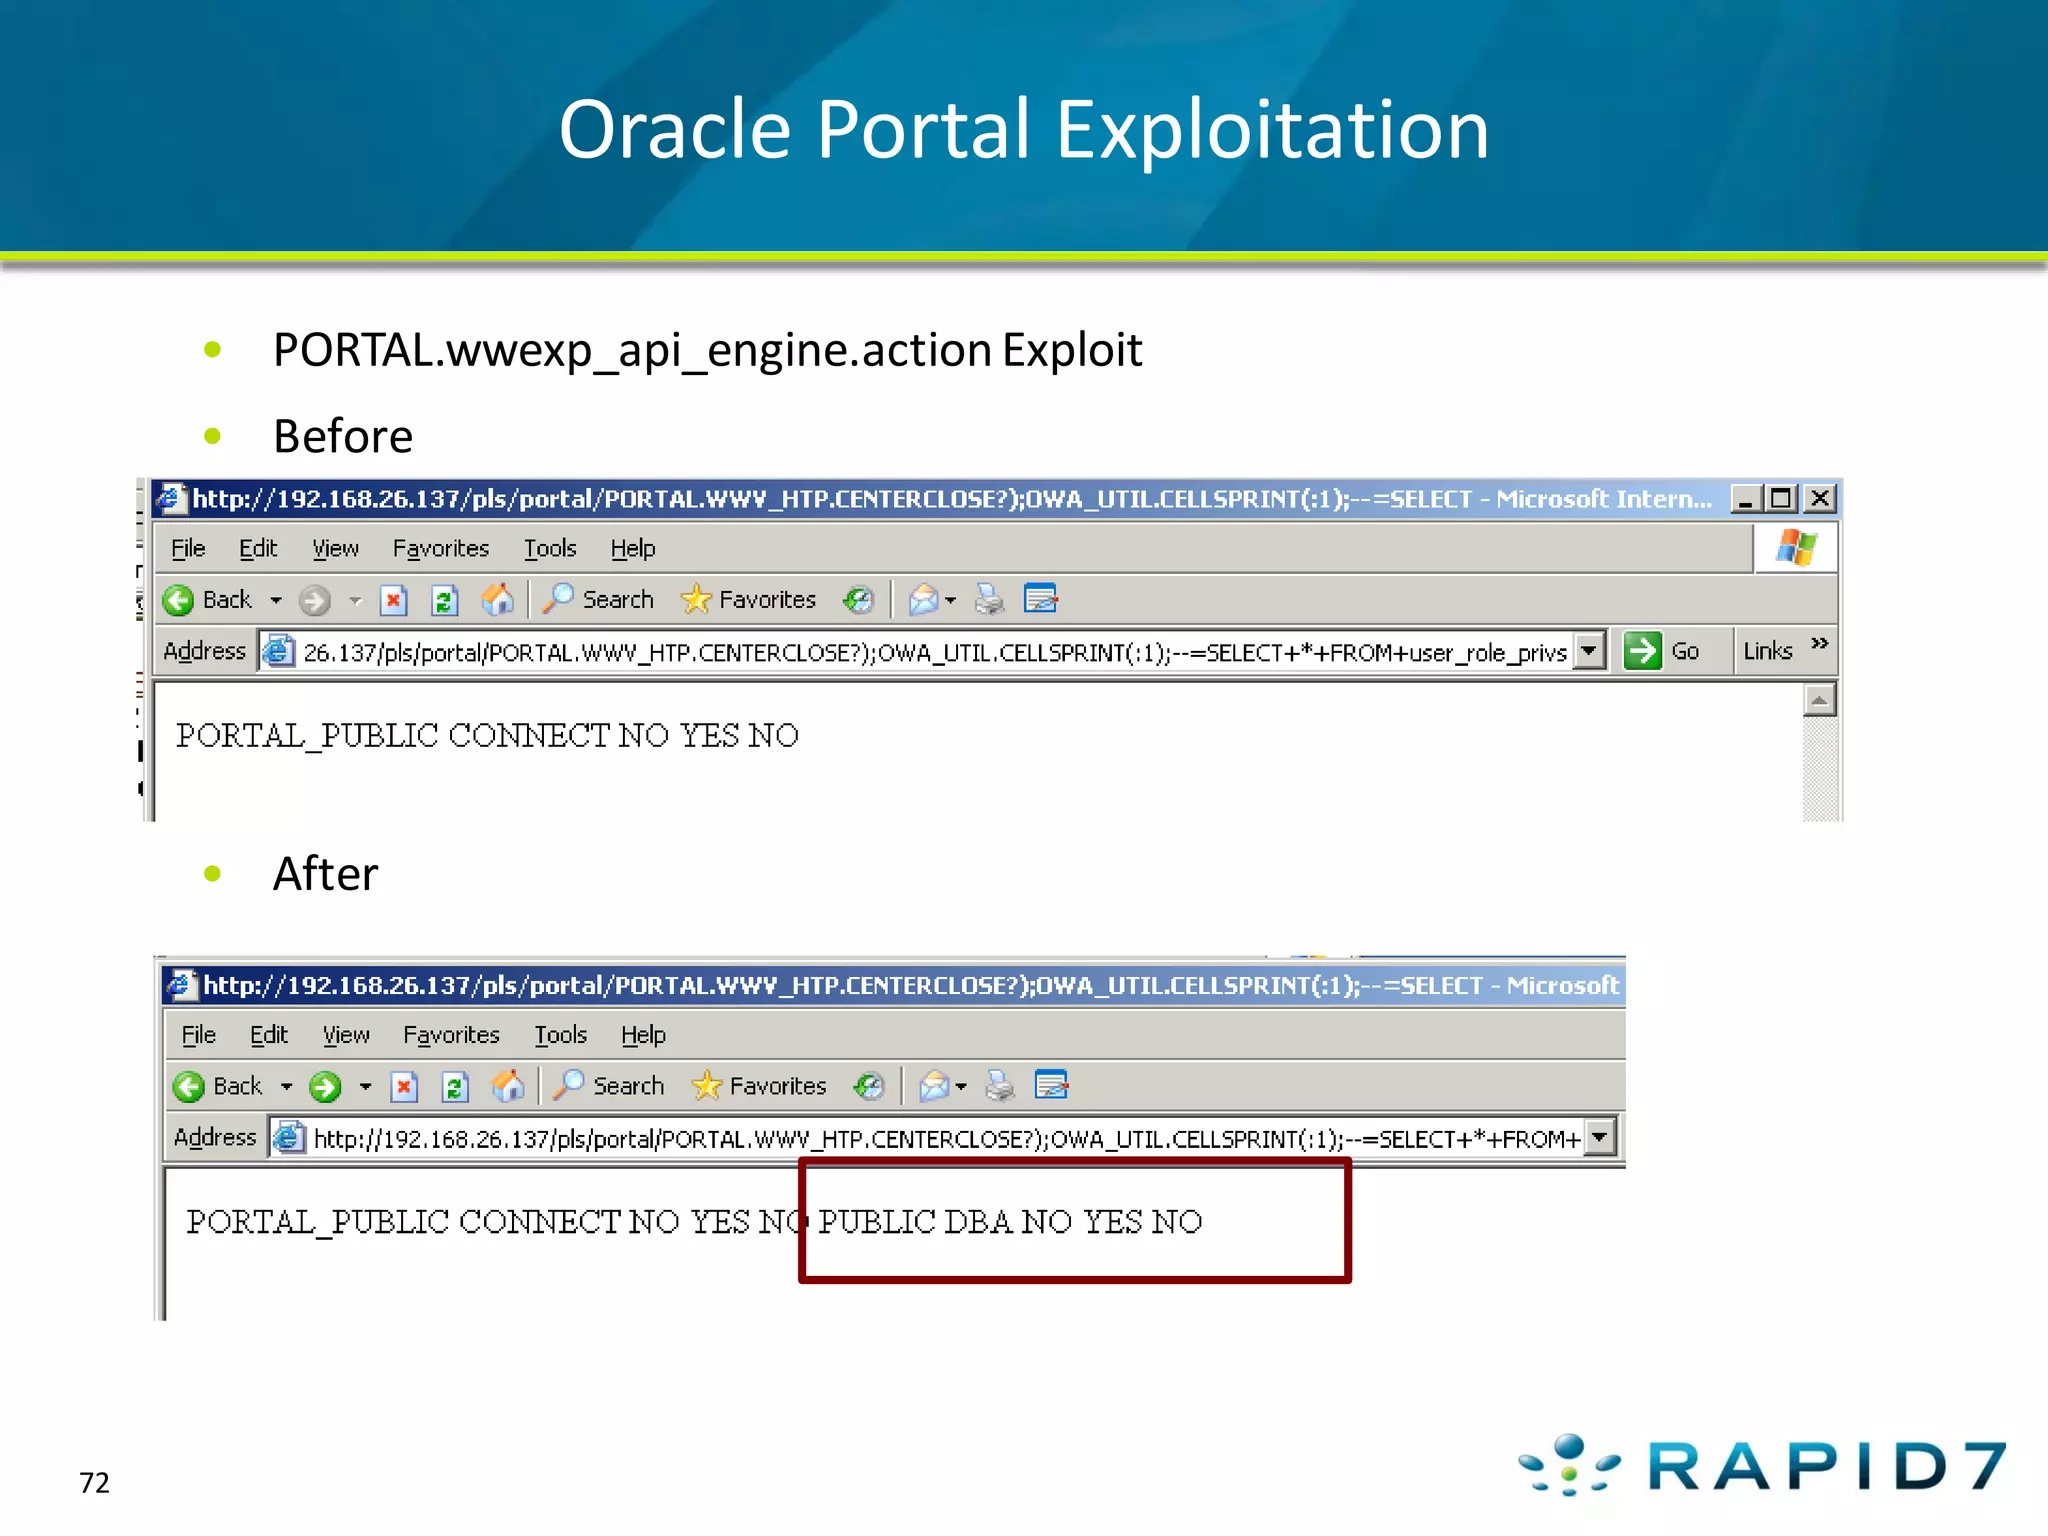Click Favorites star in After browser toolbar
2048x1536 pixels.
coord(706,1086)
